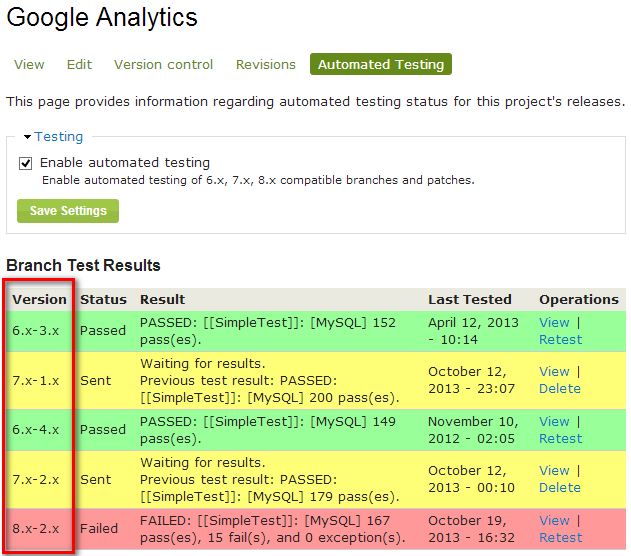Click the Last Tested column header
Viewport: 631px width, 556px height.
470,299
